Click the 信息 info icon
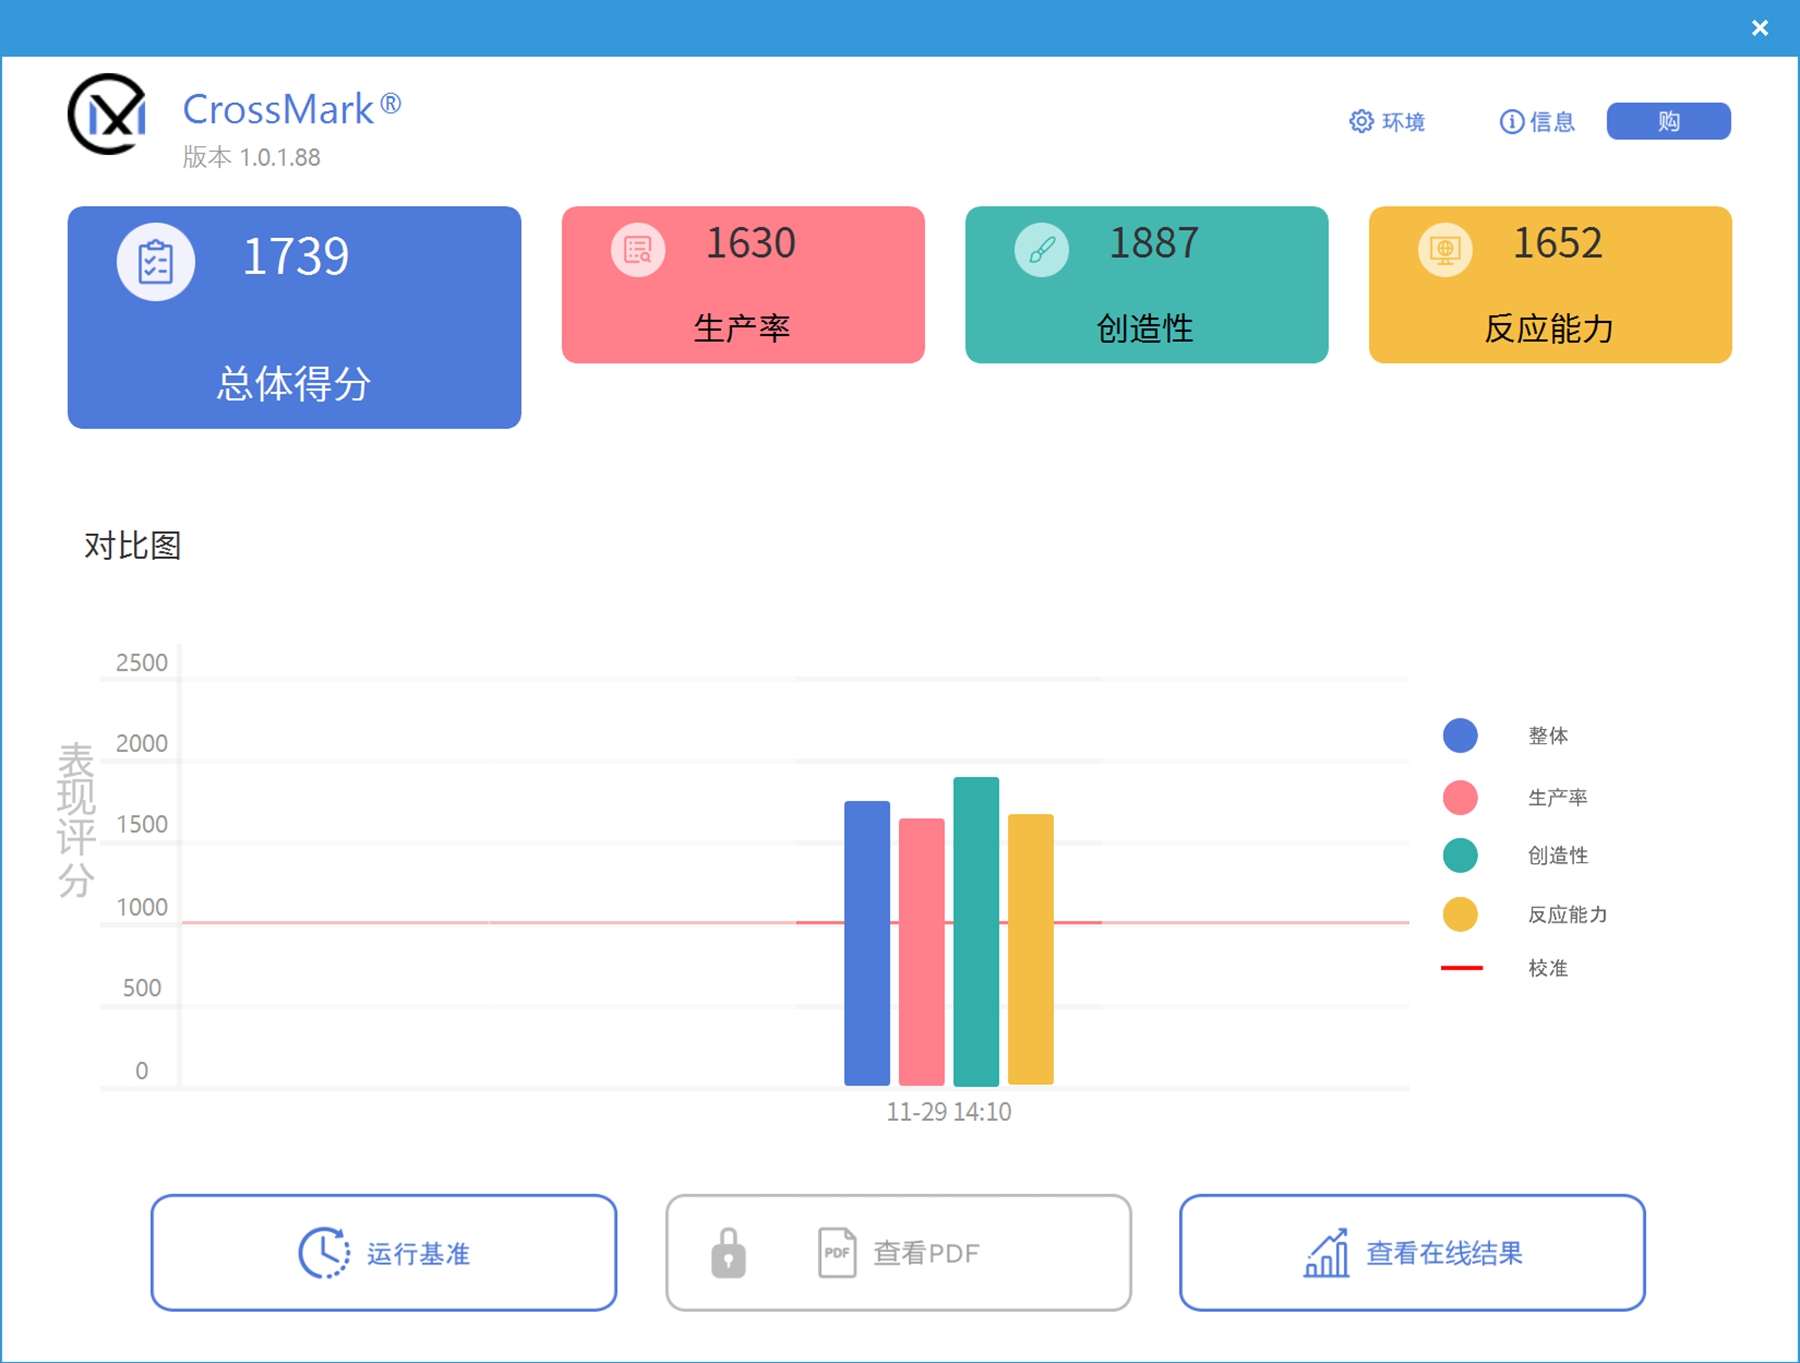1800x1363 pixels. (x=1509, y=121)
